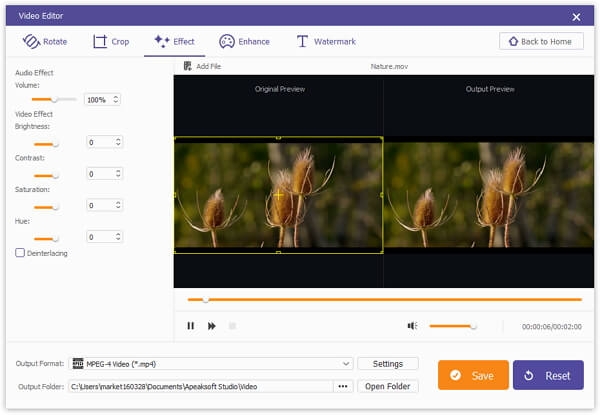Browse output folder with ellipsis button

343,386
